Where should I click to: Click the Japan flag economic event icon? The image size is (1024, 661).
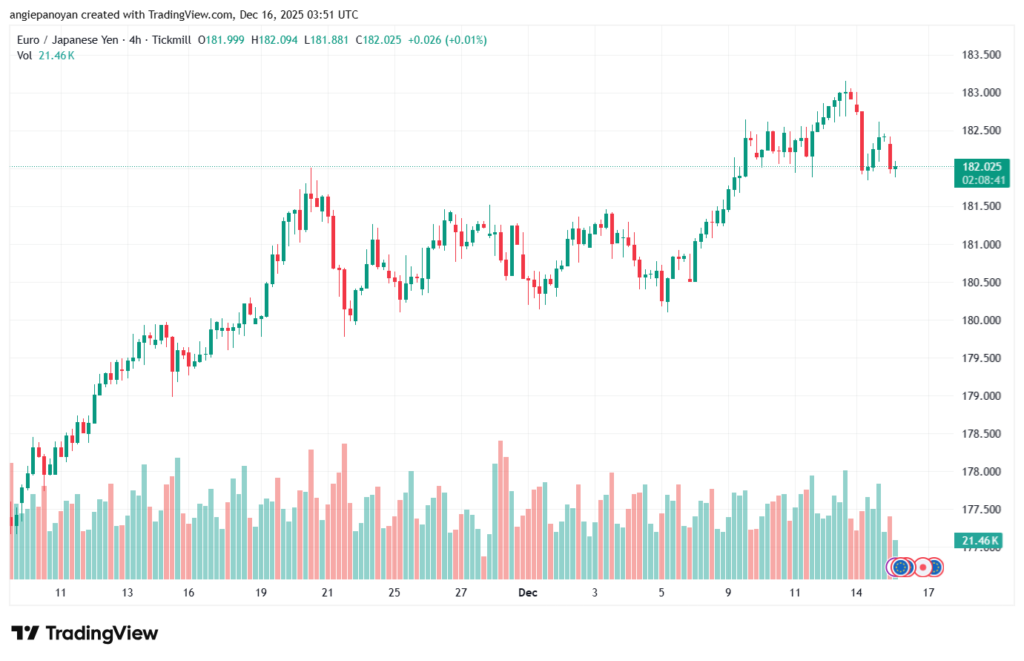pyautogui.click(x=922, y=567)
